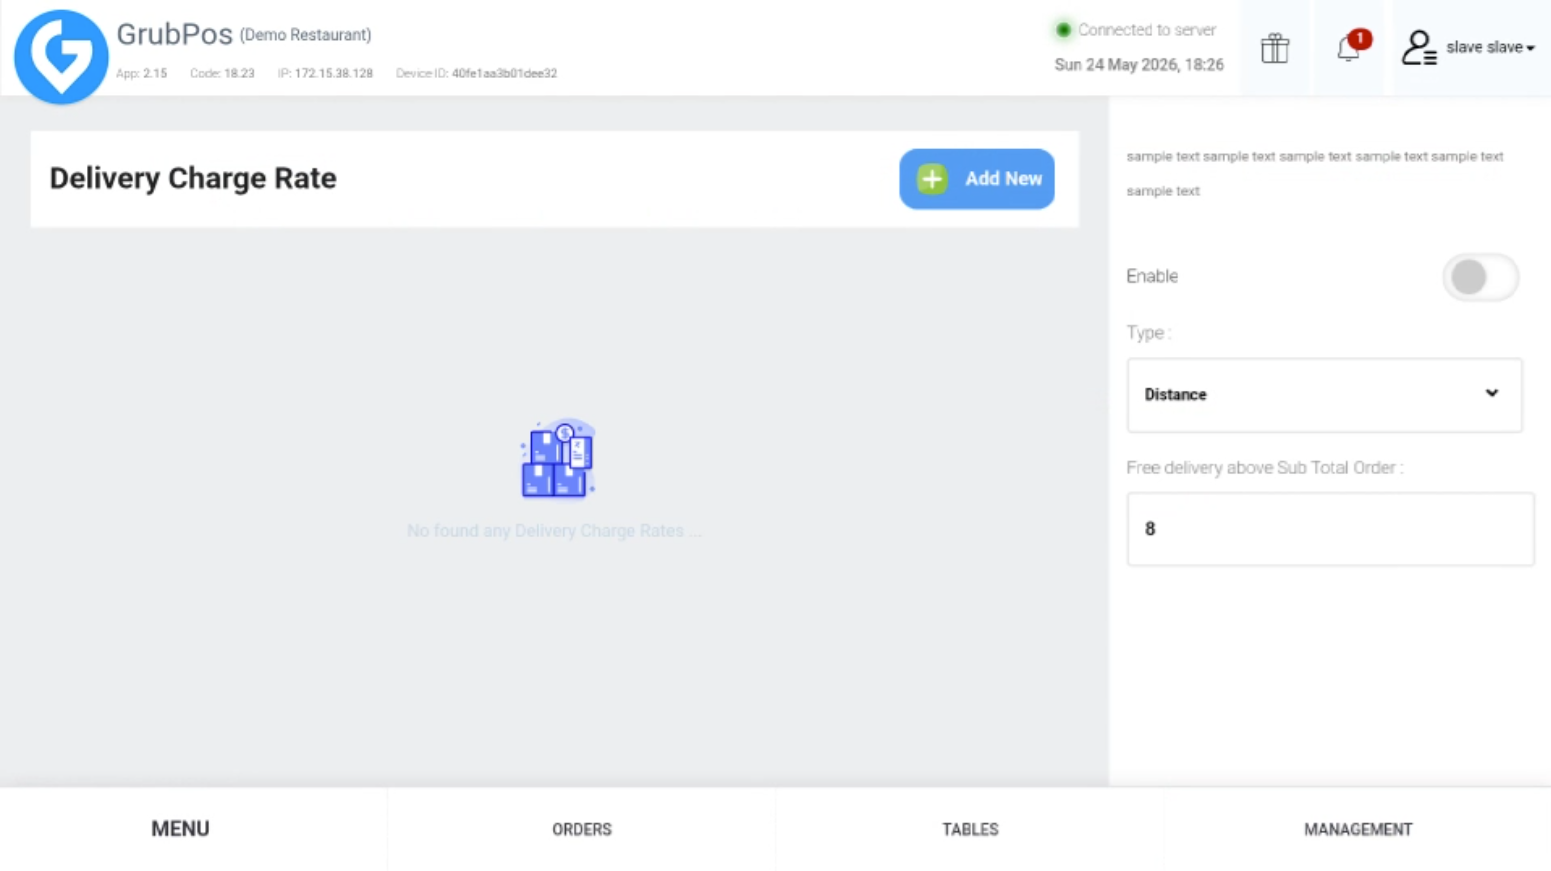
Task: Click the Device ID value
Action: [504, 73]
